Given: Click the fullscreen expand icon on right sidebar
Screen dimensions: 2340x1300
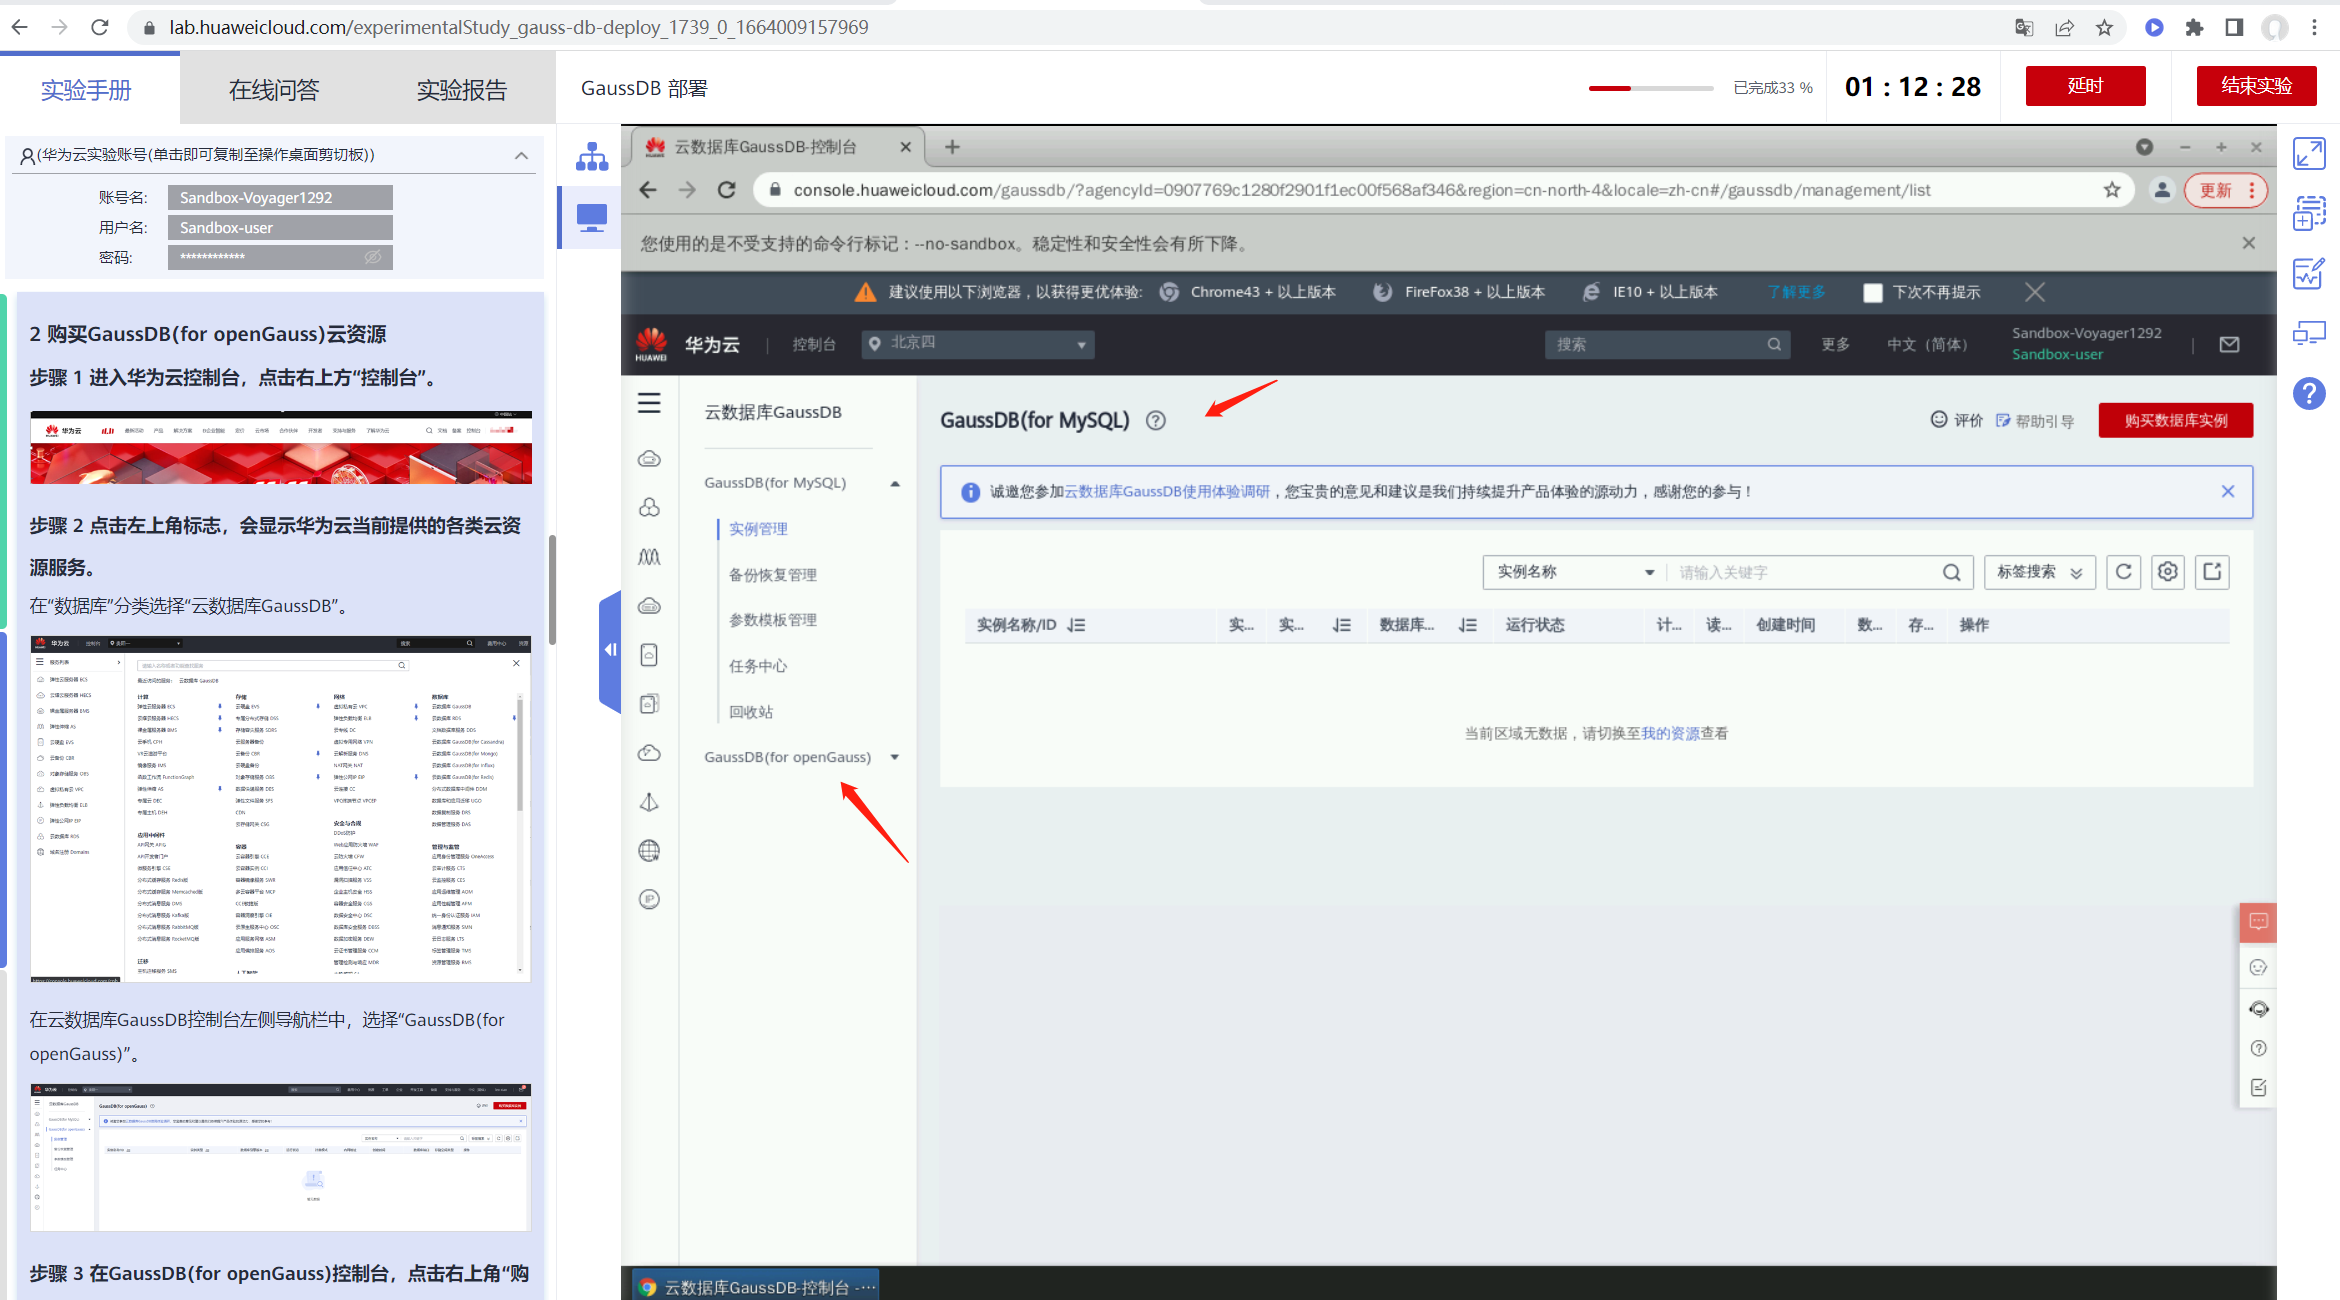Looking at the screenshot, I should pos(2309,153).
